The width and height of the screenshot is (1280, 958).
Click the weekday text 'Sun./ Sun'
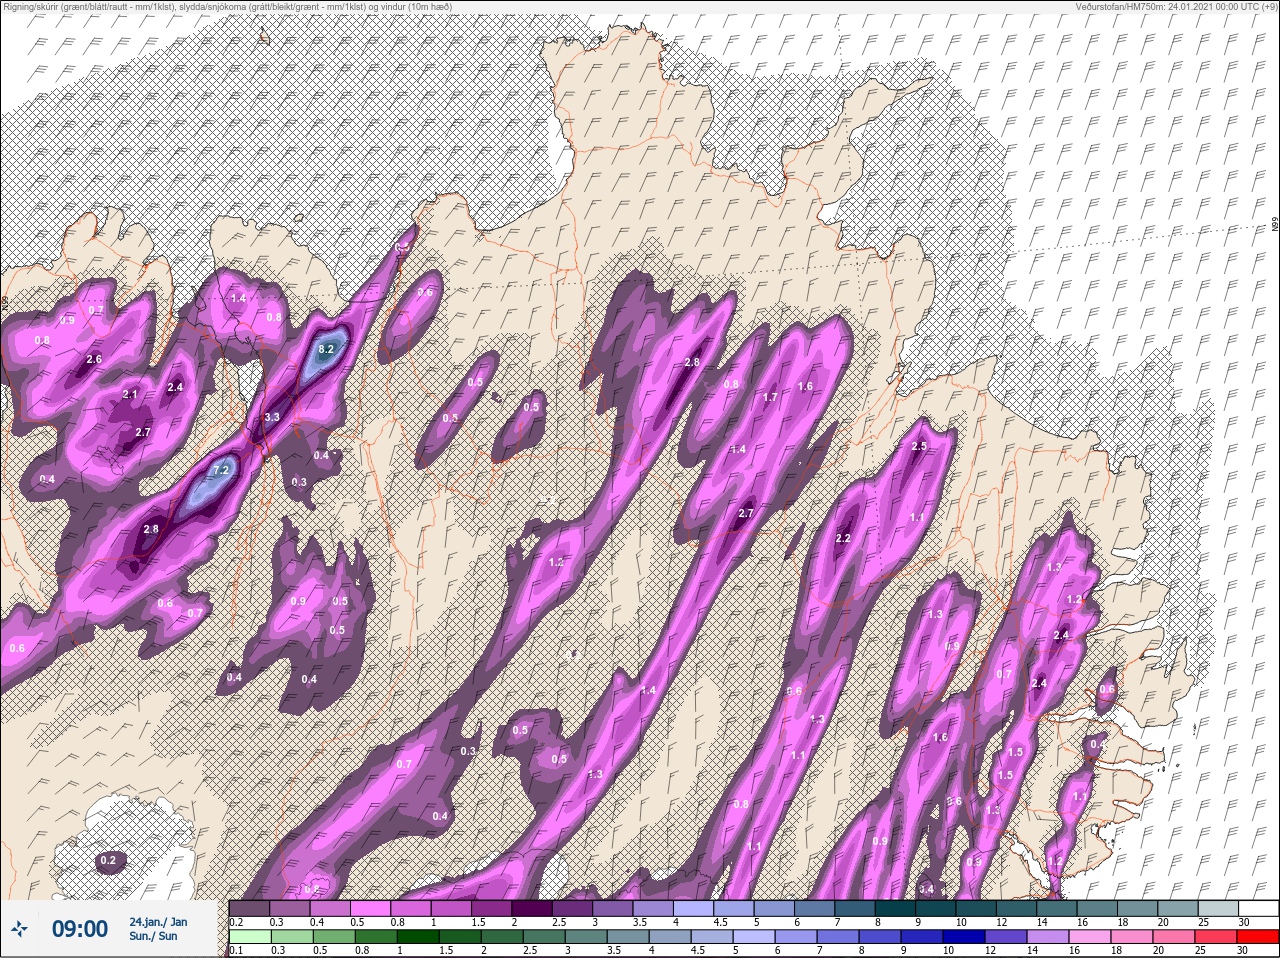[x=154, y=936]
